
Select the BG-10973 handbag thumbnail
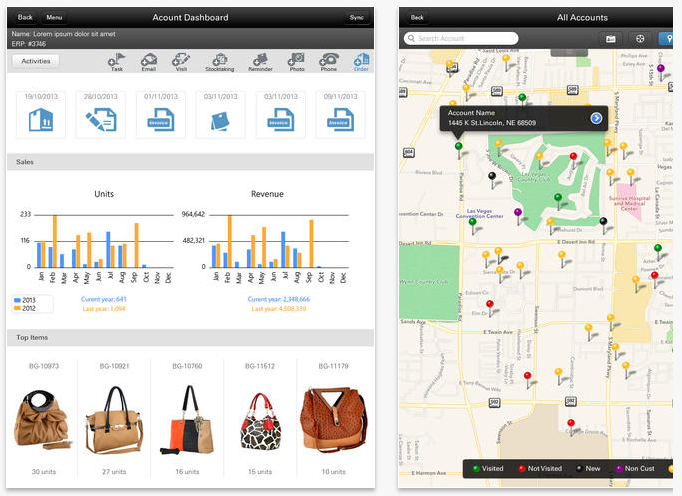(x=43, y=422)
